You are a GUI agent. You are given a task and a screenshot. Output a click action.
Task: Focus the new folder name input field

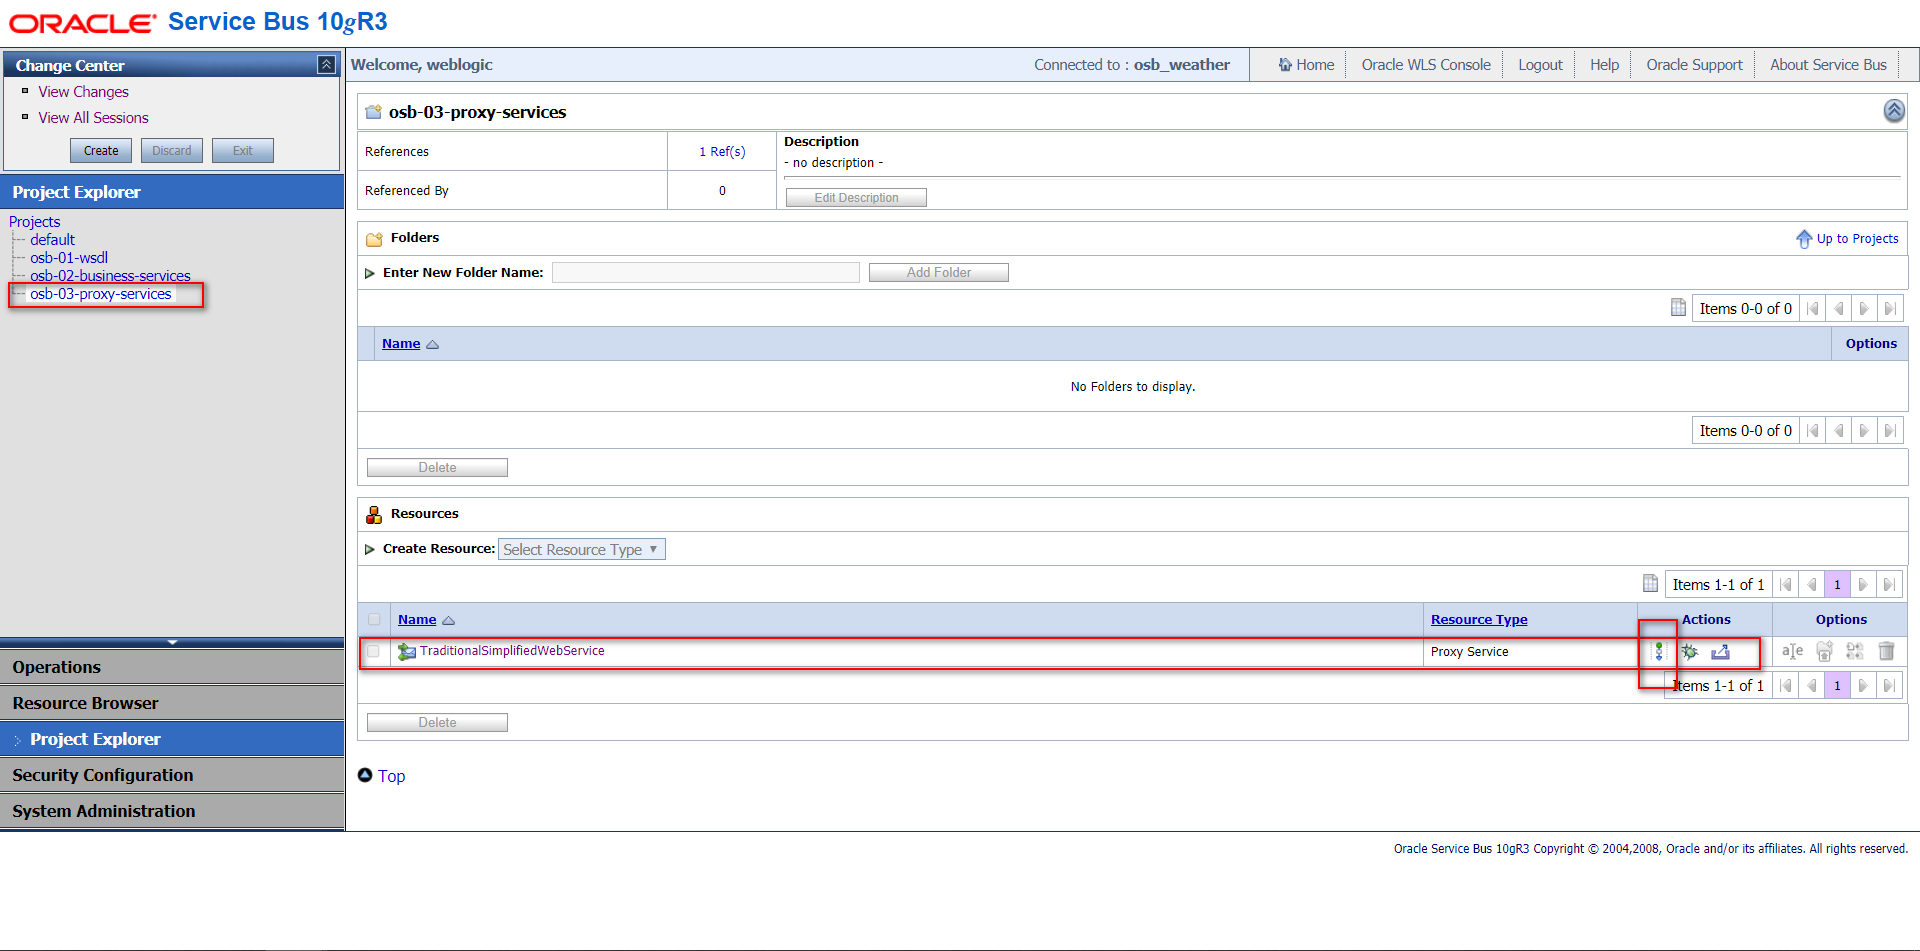click(x=706, y=273)
